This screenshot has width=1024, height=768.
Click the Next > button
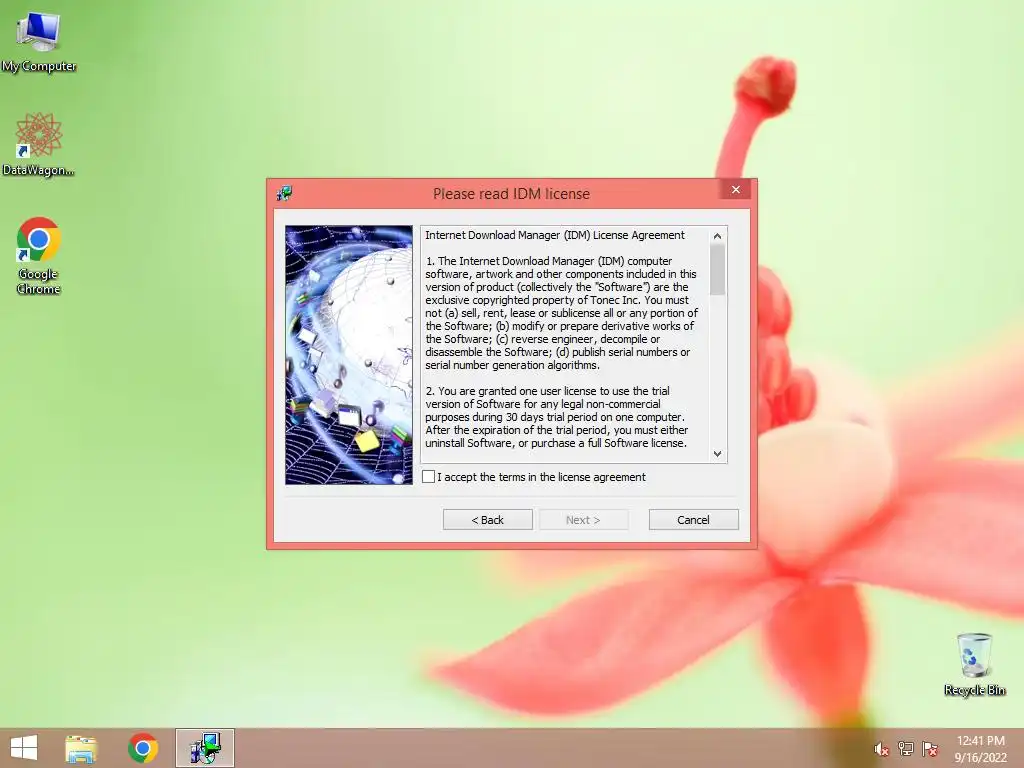coord(583,520)
